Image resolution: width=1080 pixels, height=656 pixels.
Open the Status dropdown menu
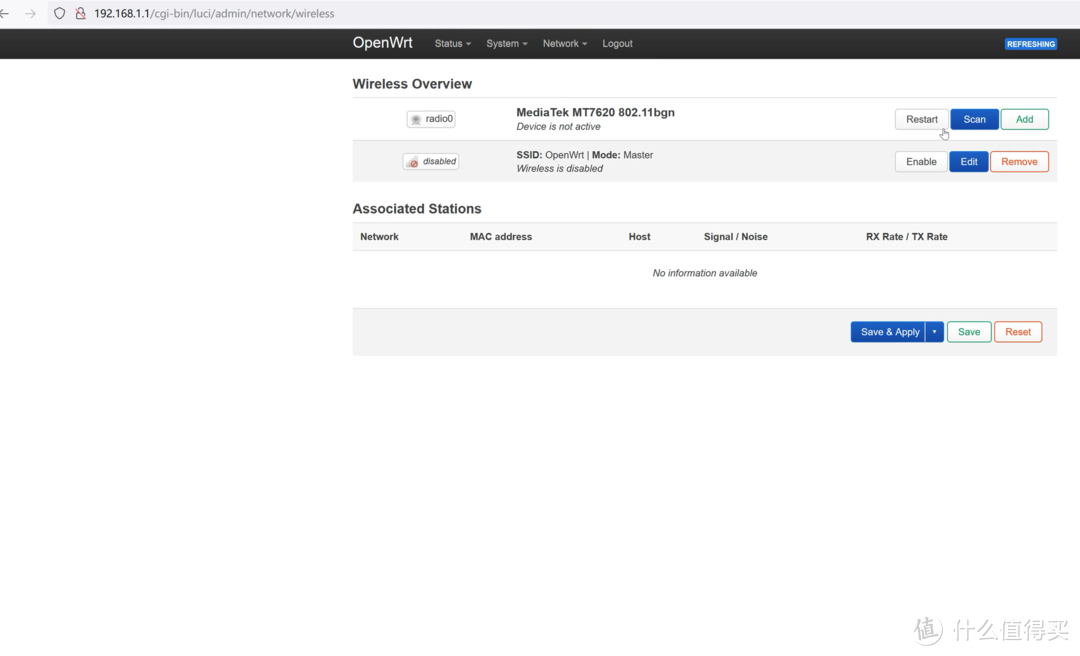coord(452,44)
